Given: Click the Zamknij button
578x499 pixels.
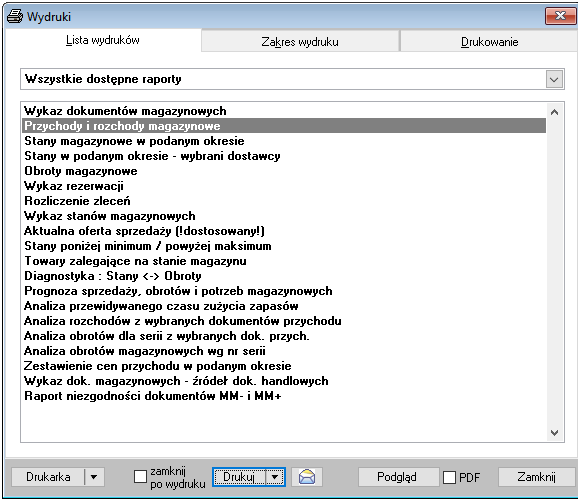Looking at the screenshot, I should (x=536, y=477).
